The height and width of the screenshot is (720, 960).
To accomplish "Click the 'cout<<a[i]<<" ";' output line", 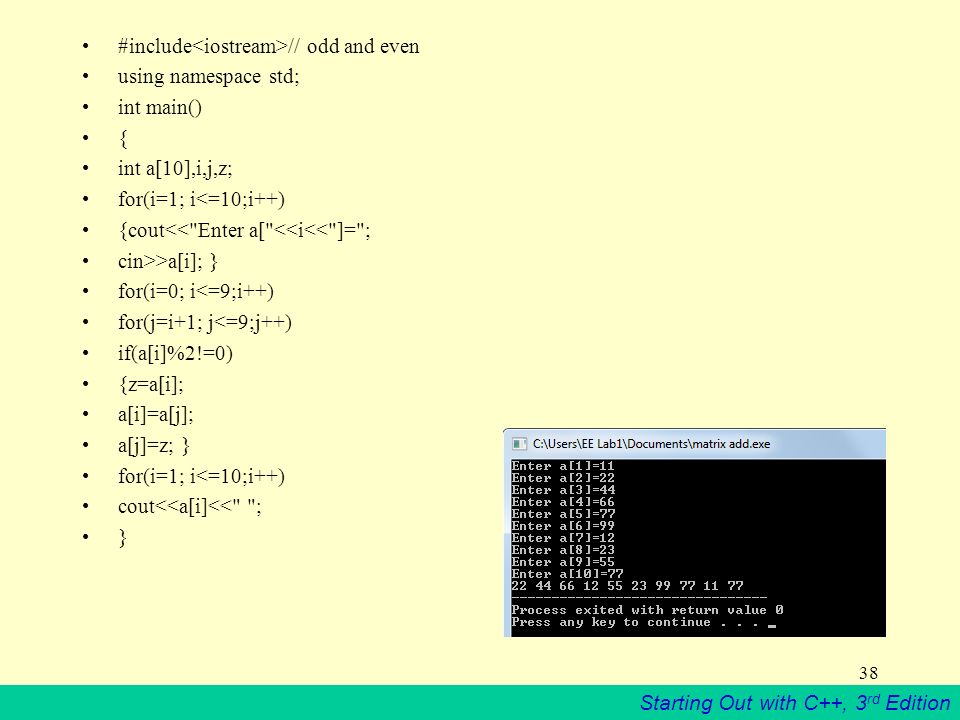I will [x=190, y=507].
